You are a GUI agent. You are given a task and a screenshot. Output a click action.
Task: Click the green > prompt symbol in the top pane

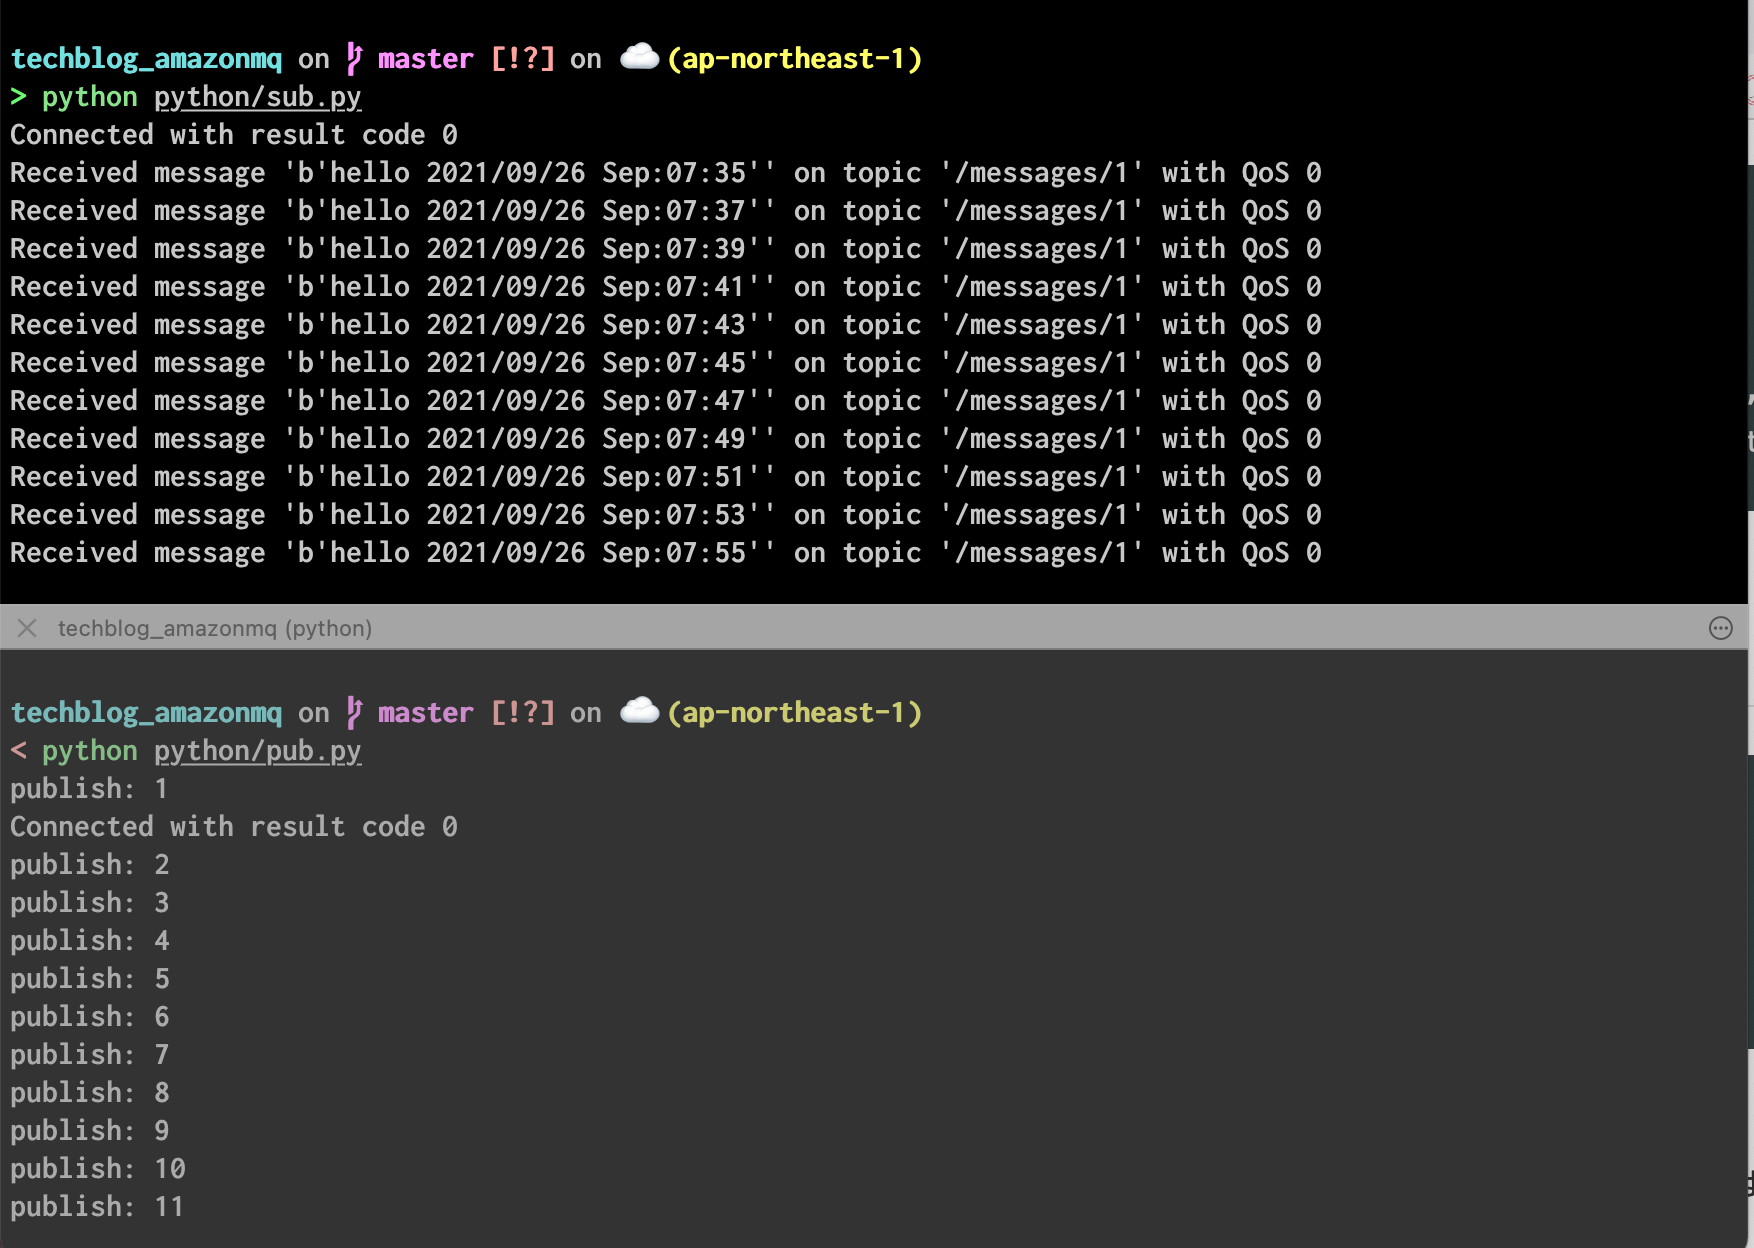pyautogui.click(x=18, y=97)
